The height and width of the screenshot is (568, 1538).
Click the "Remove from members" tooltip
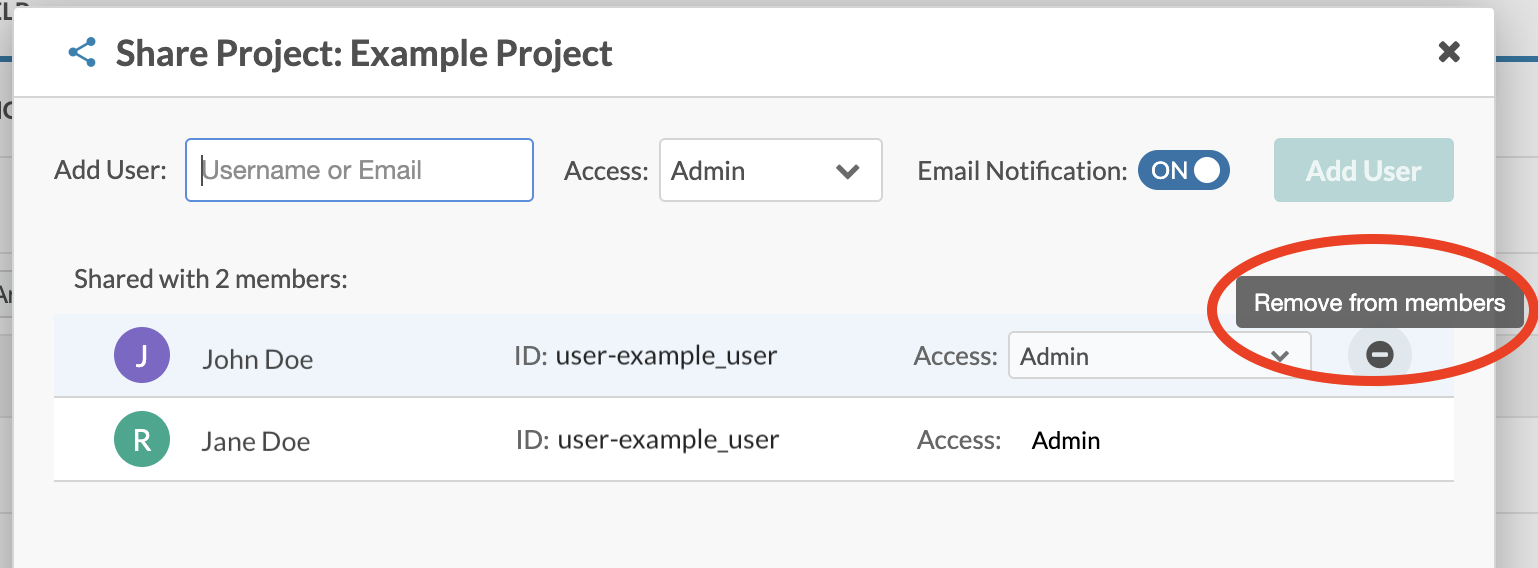coord(1379,303)
